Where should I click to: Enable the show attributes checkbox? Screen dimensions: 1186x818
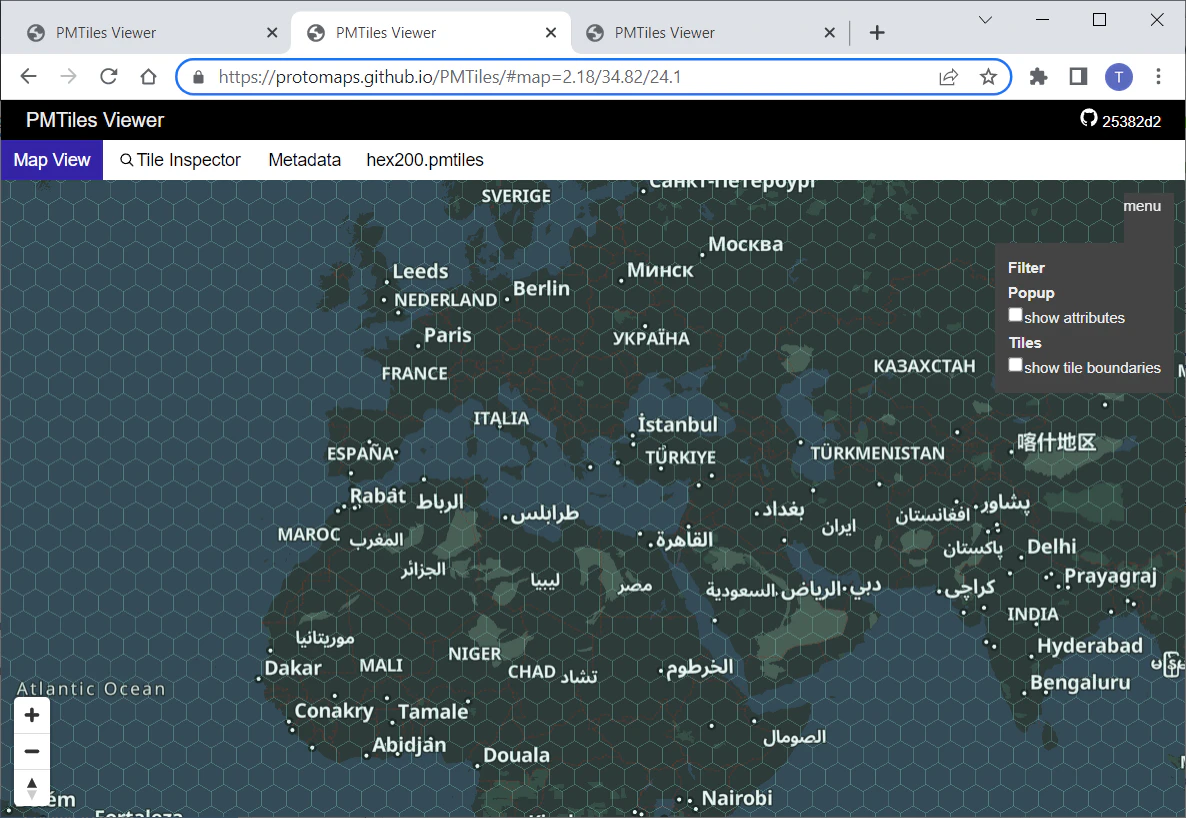click(x=1015, y=315)
